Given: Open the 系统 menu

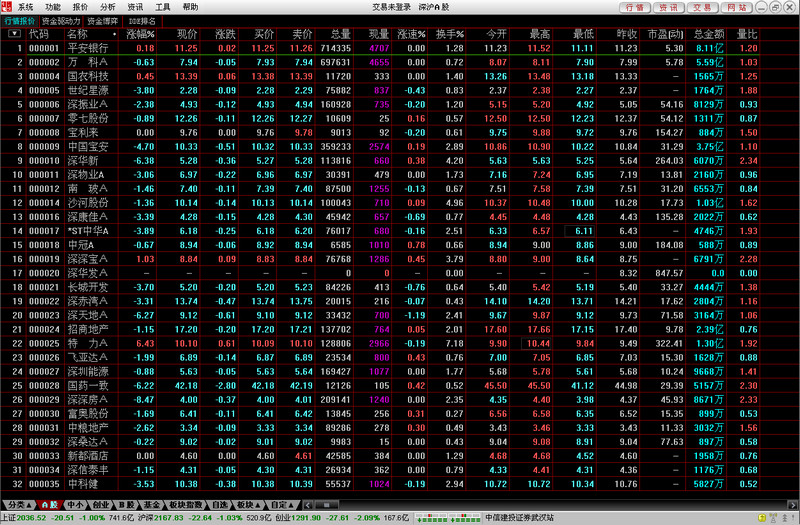Looking at the screenshot, I should (x=25, y=6).
